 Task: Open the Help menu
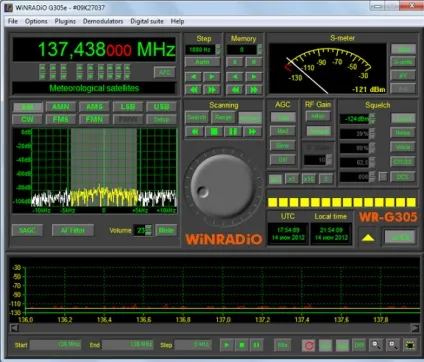(177, 21)
